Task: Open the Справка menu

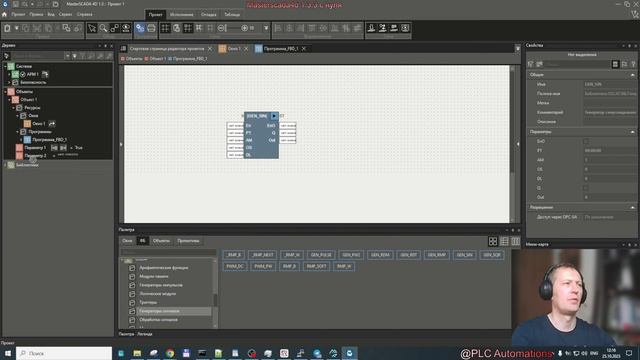Action: (x=84, y=14)
